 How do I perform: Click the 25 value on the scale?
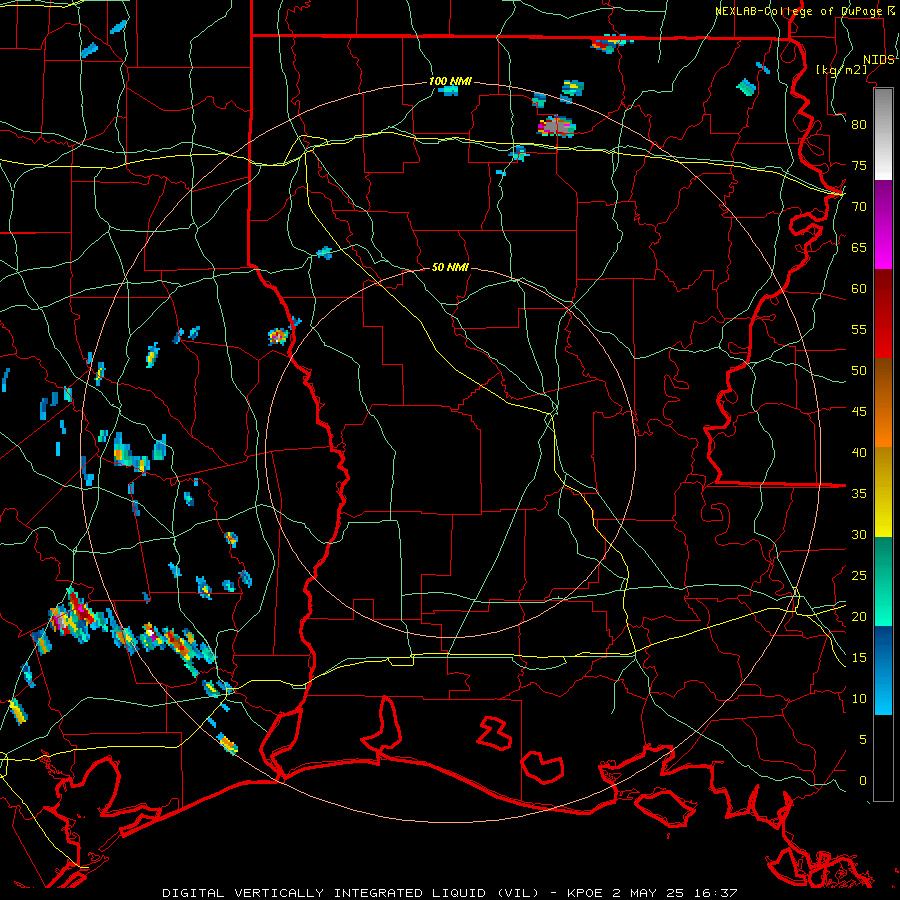[x=859, y=576]
